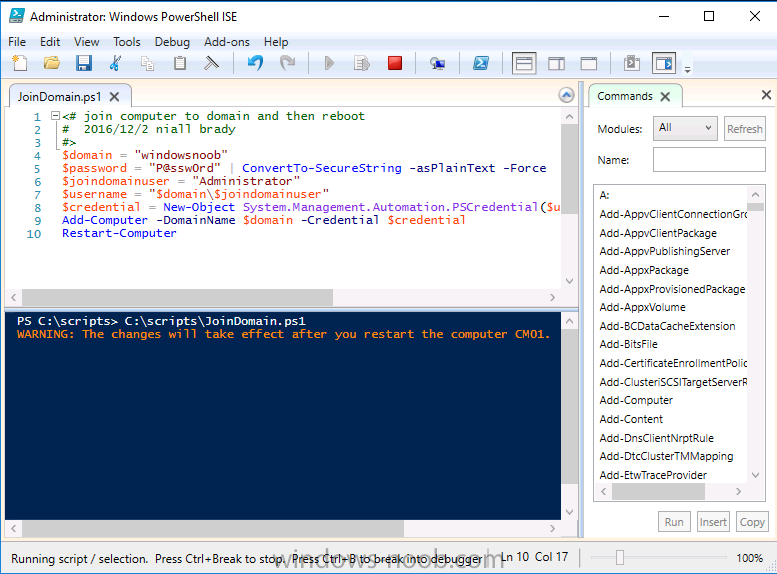This screenshot has height=574, width=777.
Task: Select Add-AppxPackage in commands list
Action: (644, 270)
